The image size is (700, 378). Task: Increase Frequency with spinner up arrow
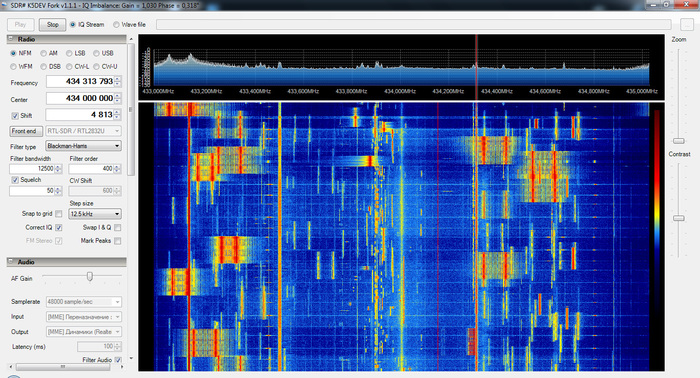(x=117, y=79)
